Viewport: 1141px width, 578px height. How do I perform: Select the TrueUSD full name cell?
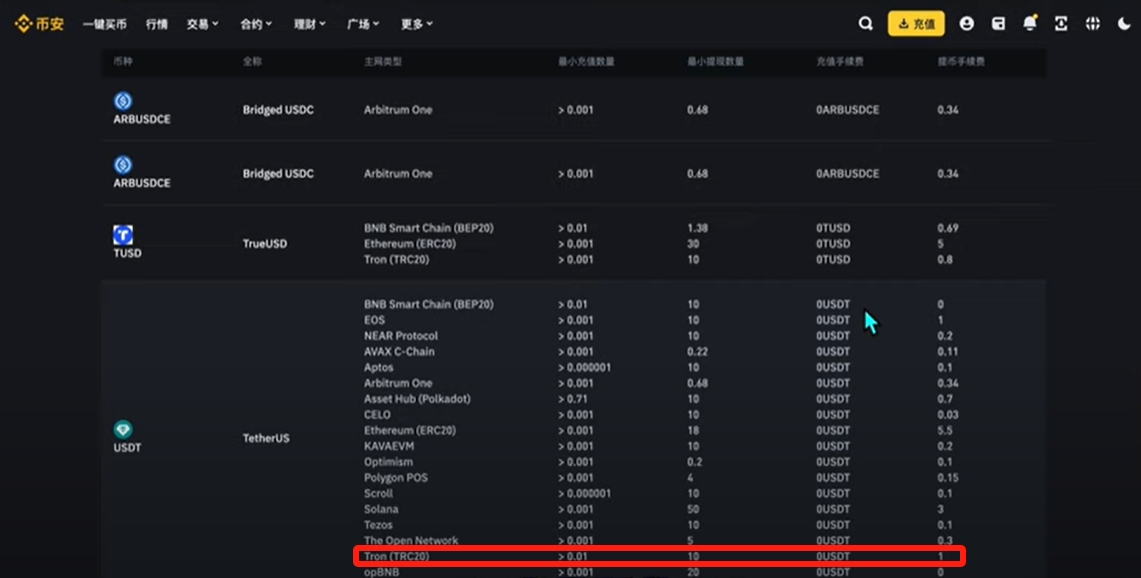click(x=265, y=243)
